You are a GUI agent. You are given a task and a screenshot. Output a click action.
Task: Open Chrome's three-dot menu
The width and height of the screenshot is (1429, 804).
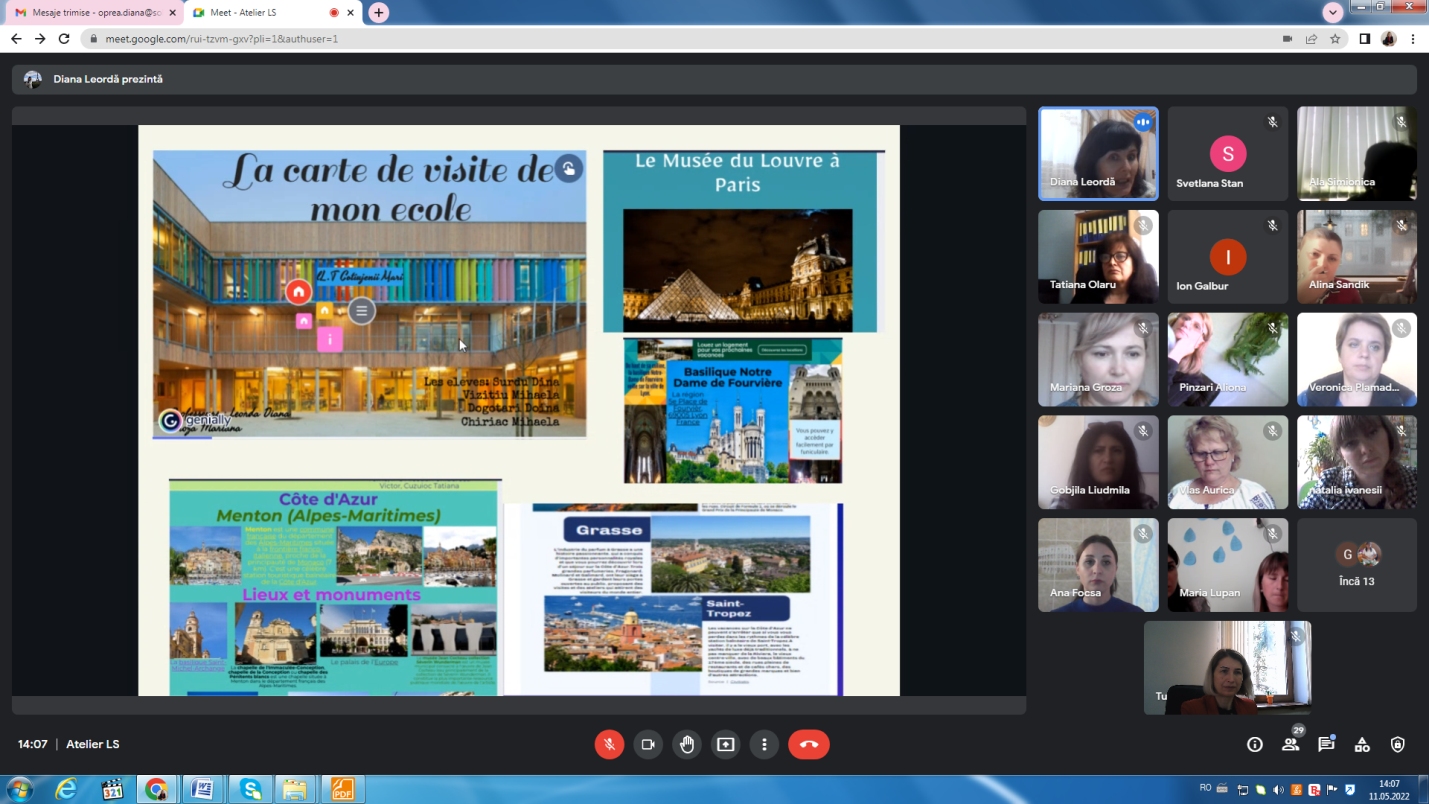[x=1413, y=39]
